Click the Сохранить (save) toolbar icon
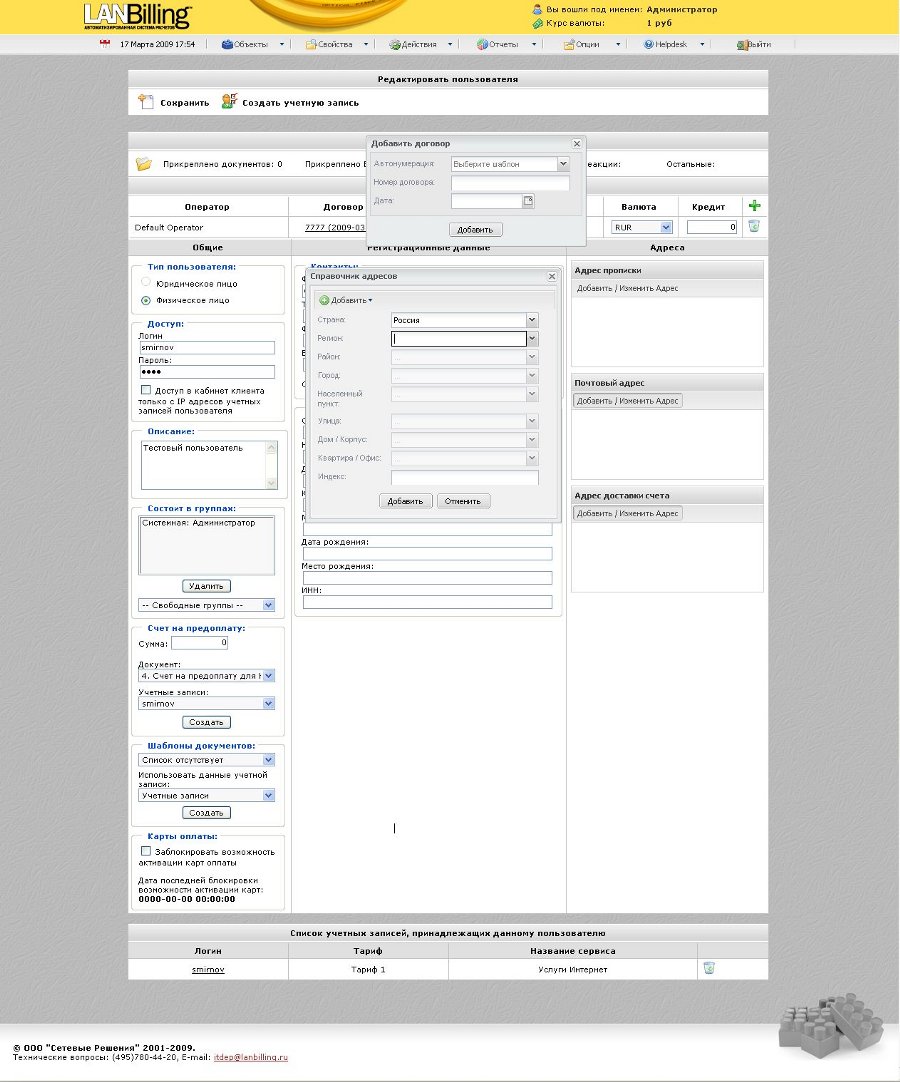 pos(143,103)
